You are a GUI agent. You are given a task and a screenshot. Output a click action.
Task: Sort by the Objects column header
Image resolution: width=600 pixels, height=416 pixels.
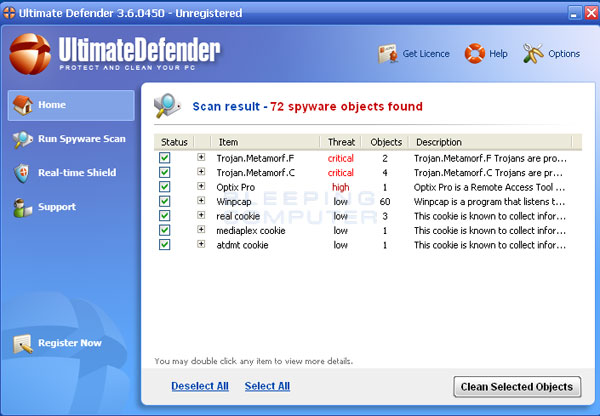pos(384,142)
